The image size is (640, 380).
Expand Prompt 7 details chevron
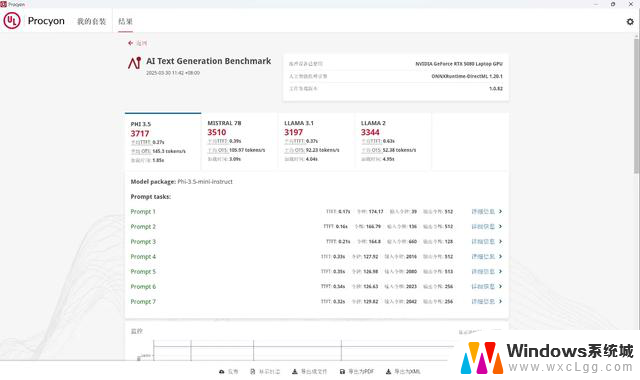click(x=500, y=301)
